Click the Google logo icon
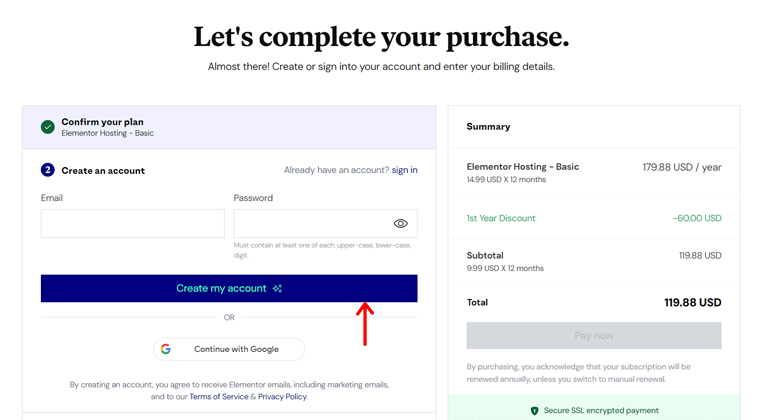Viewport: 760px width, 420px height. [x=166, y=349]
